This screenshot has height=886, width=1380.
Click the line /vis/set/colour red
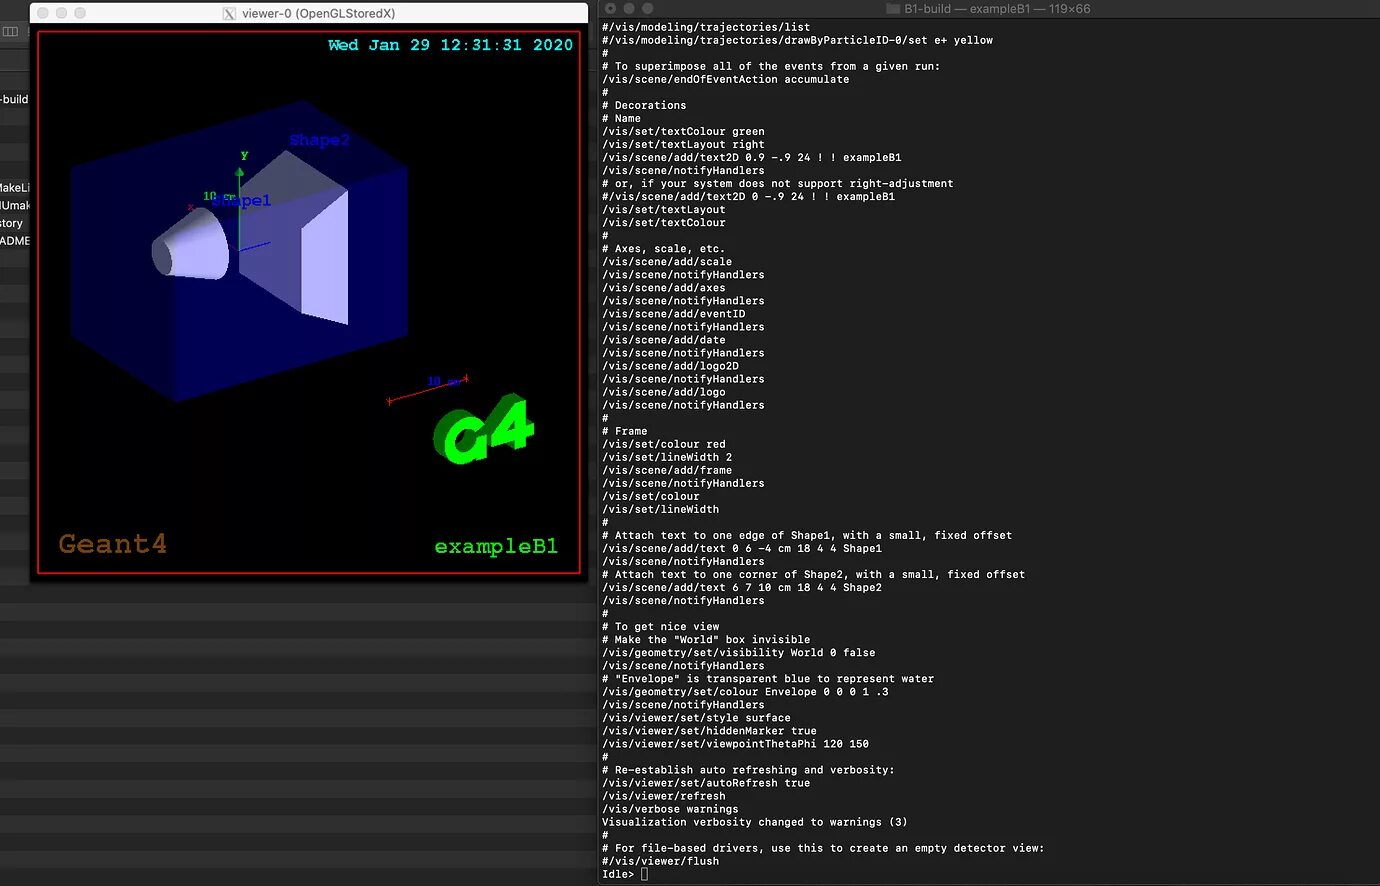tap(664, 444)
